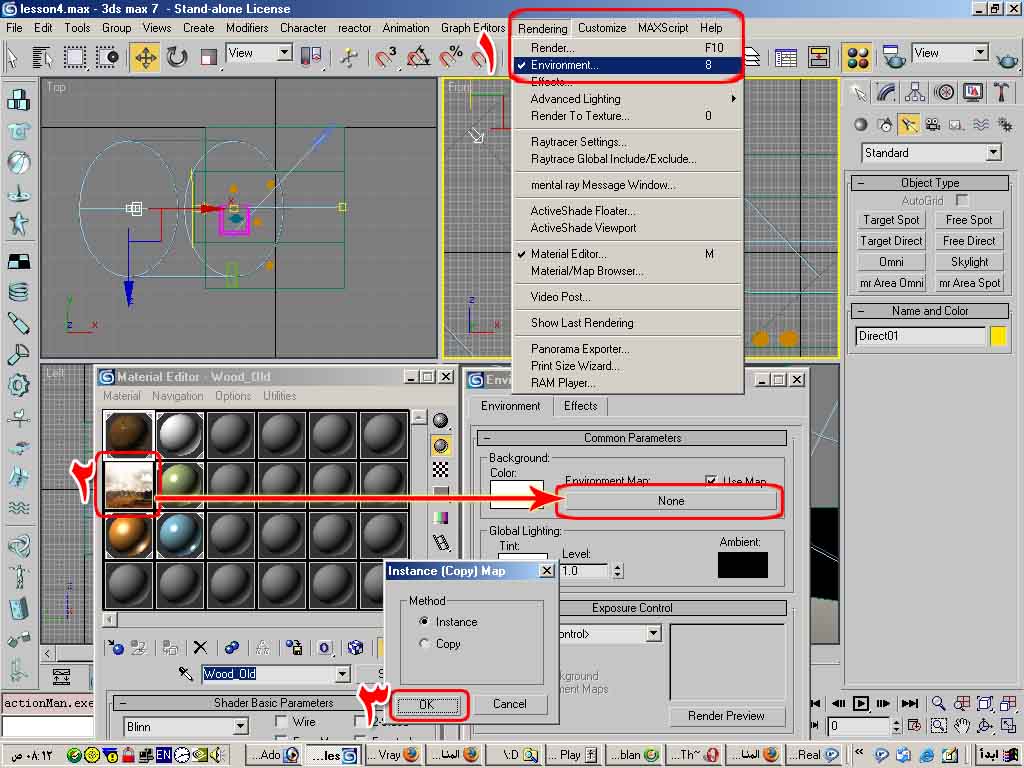The image size is (1024, 768).
Task: Click Render Preview button
Action: tap(726, 716)
